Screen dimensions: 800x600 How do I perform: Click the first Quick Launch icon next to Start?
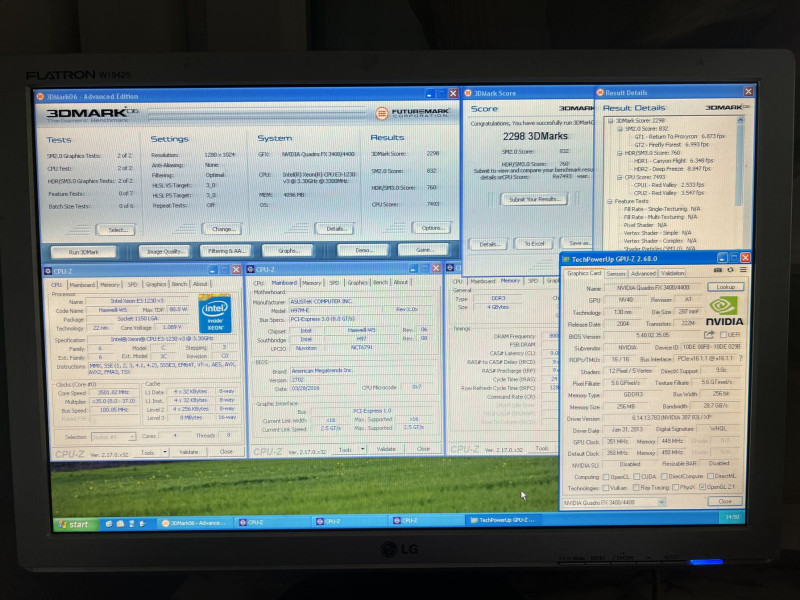(109, 523)
